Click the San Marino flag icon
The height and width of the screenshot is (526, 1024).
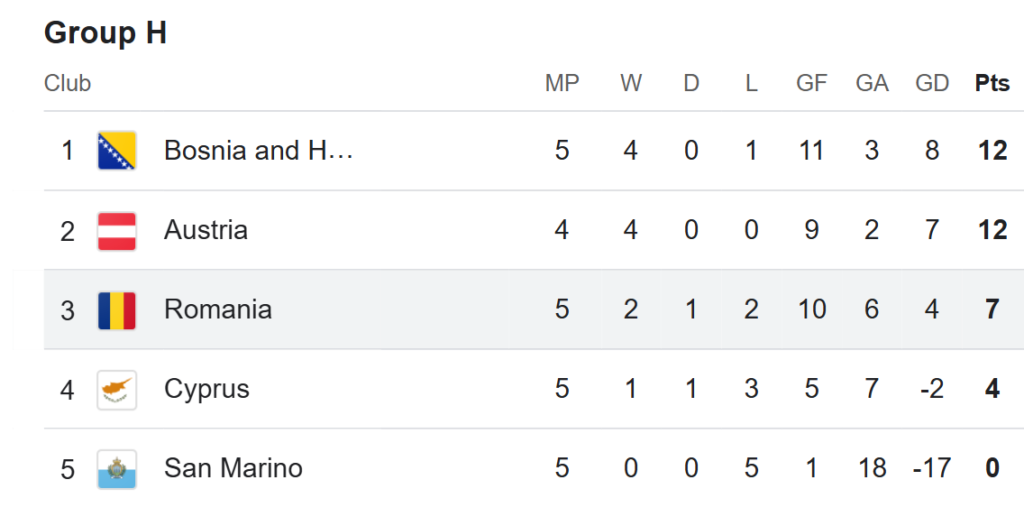[x=117, y=469]
